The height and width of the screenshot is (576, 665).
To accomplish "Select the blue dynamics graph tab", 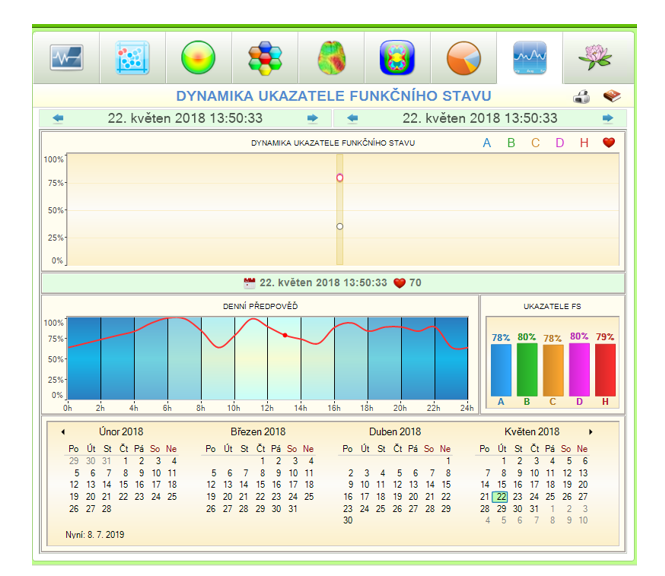I will pyautogui.click(x=530, y=57).
